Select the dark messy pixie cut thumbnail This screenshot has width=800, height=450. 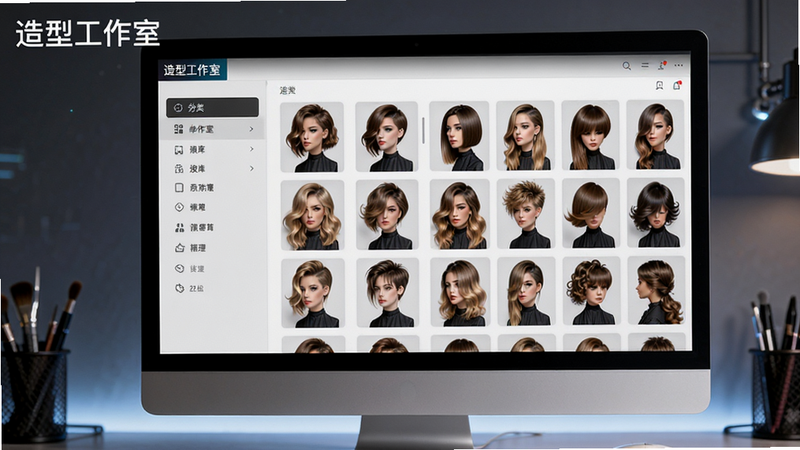pos(387,292)
